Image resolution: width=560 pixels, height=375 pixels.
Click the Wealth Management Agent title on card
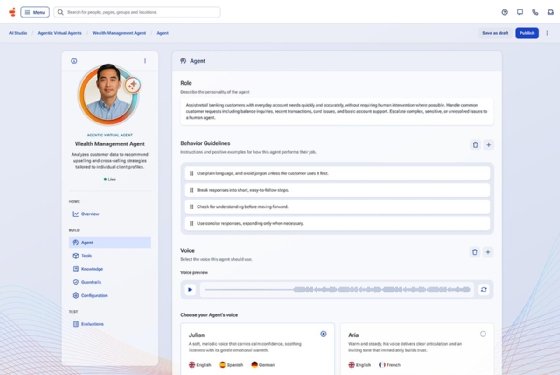(x=110, y=144)
